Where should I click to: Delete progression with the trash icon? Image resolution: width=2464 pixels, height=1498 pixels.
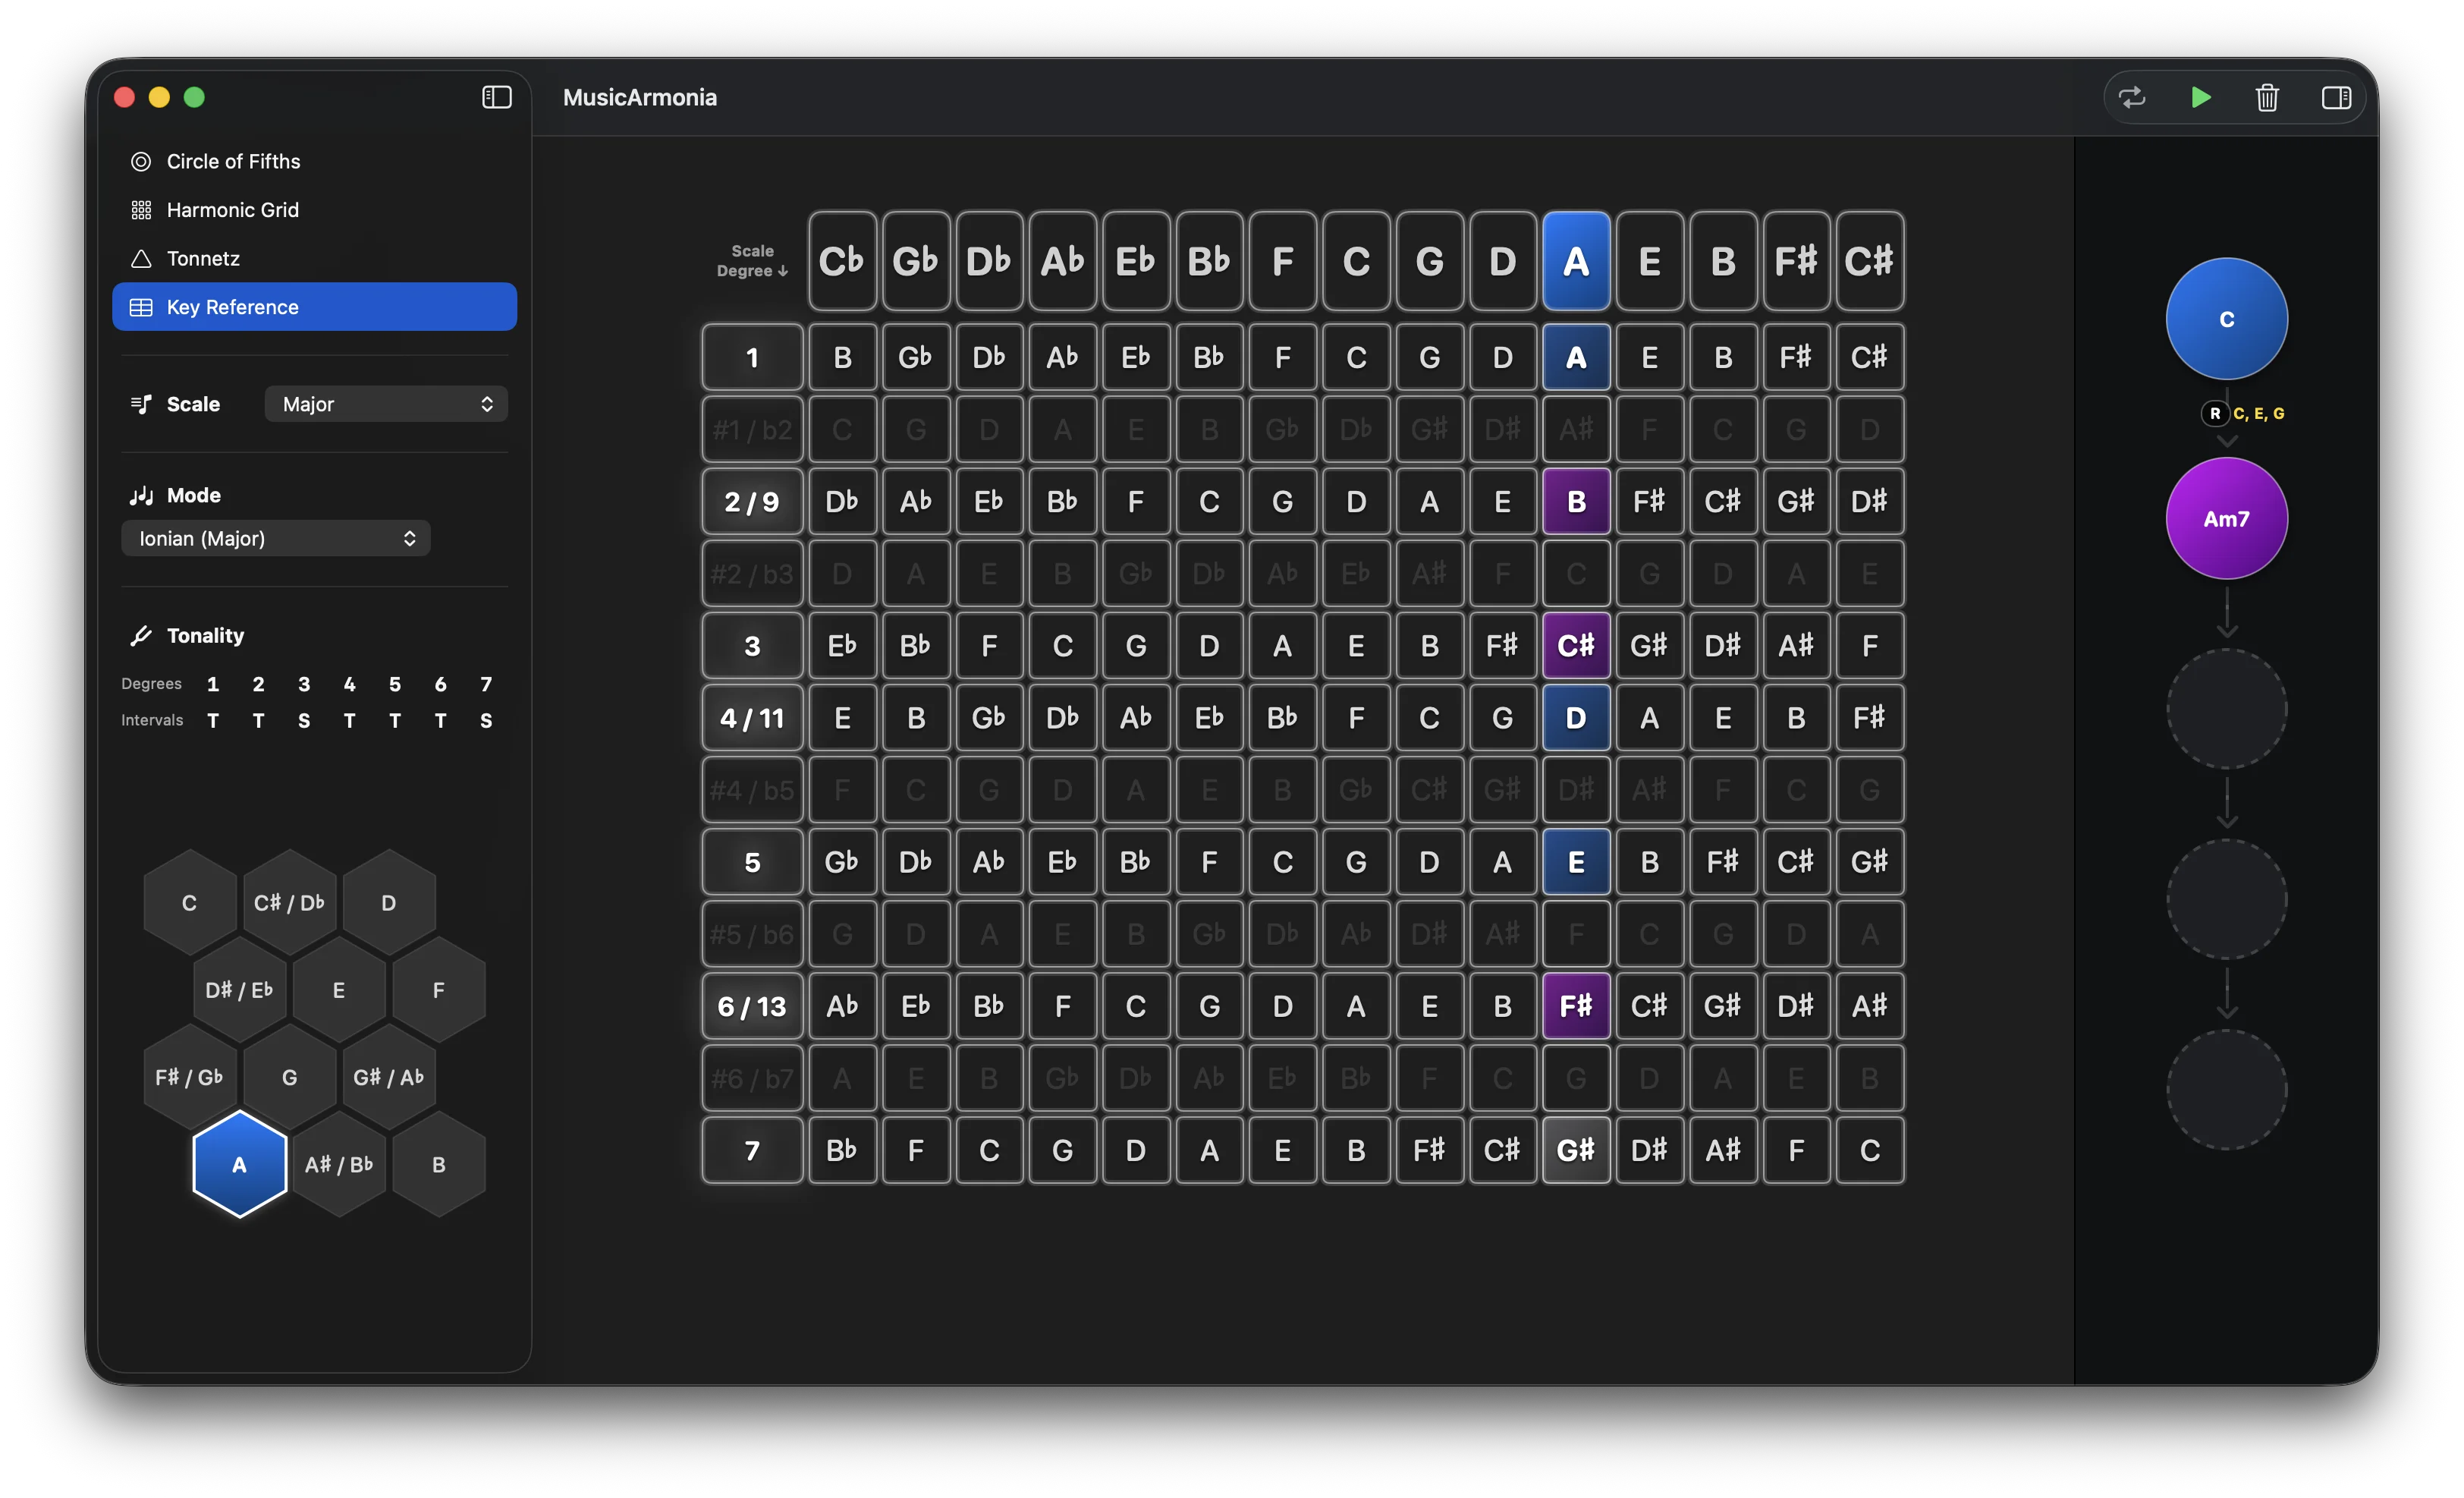click(2267, 97)
